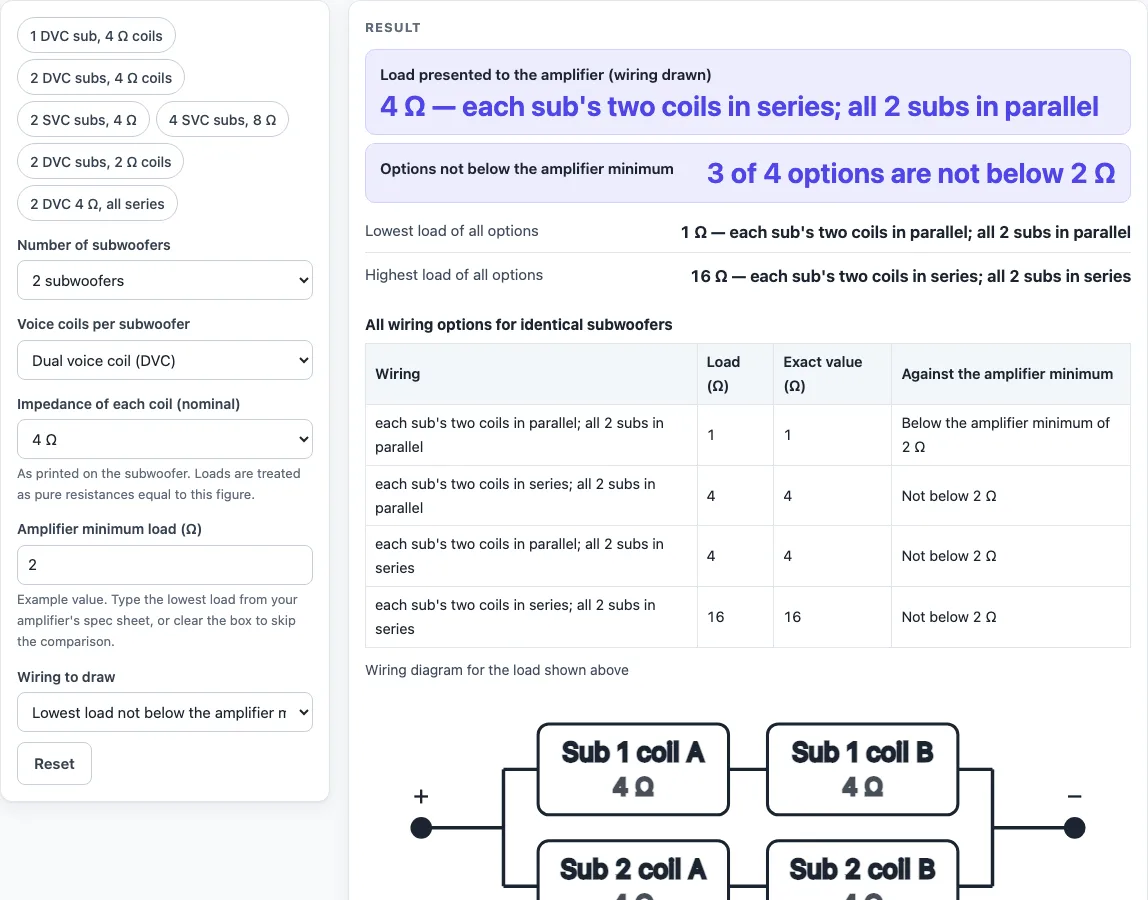Click the 16 Ω all-series wiring table row
The height and width of the screenshot is (900, 1148).
[748, 617]
